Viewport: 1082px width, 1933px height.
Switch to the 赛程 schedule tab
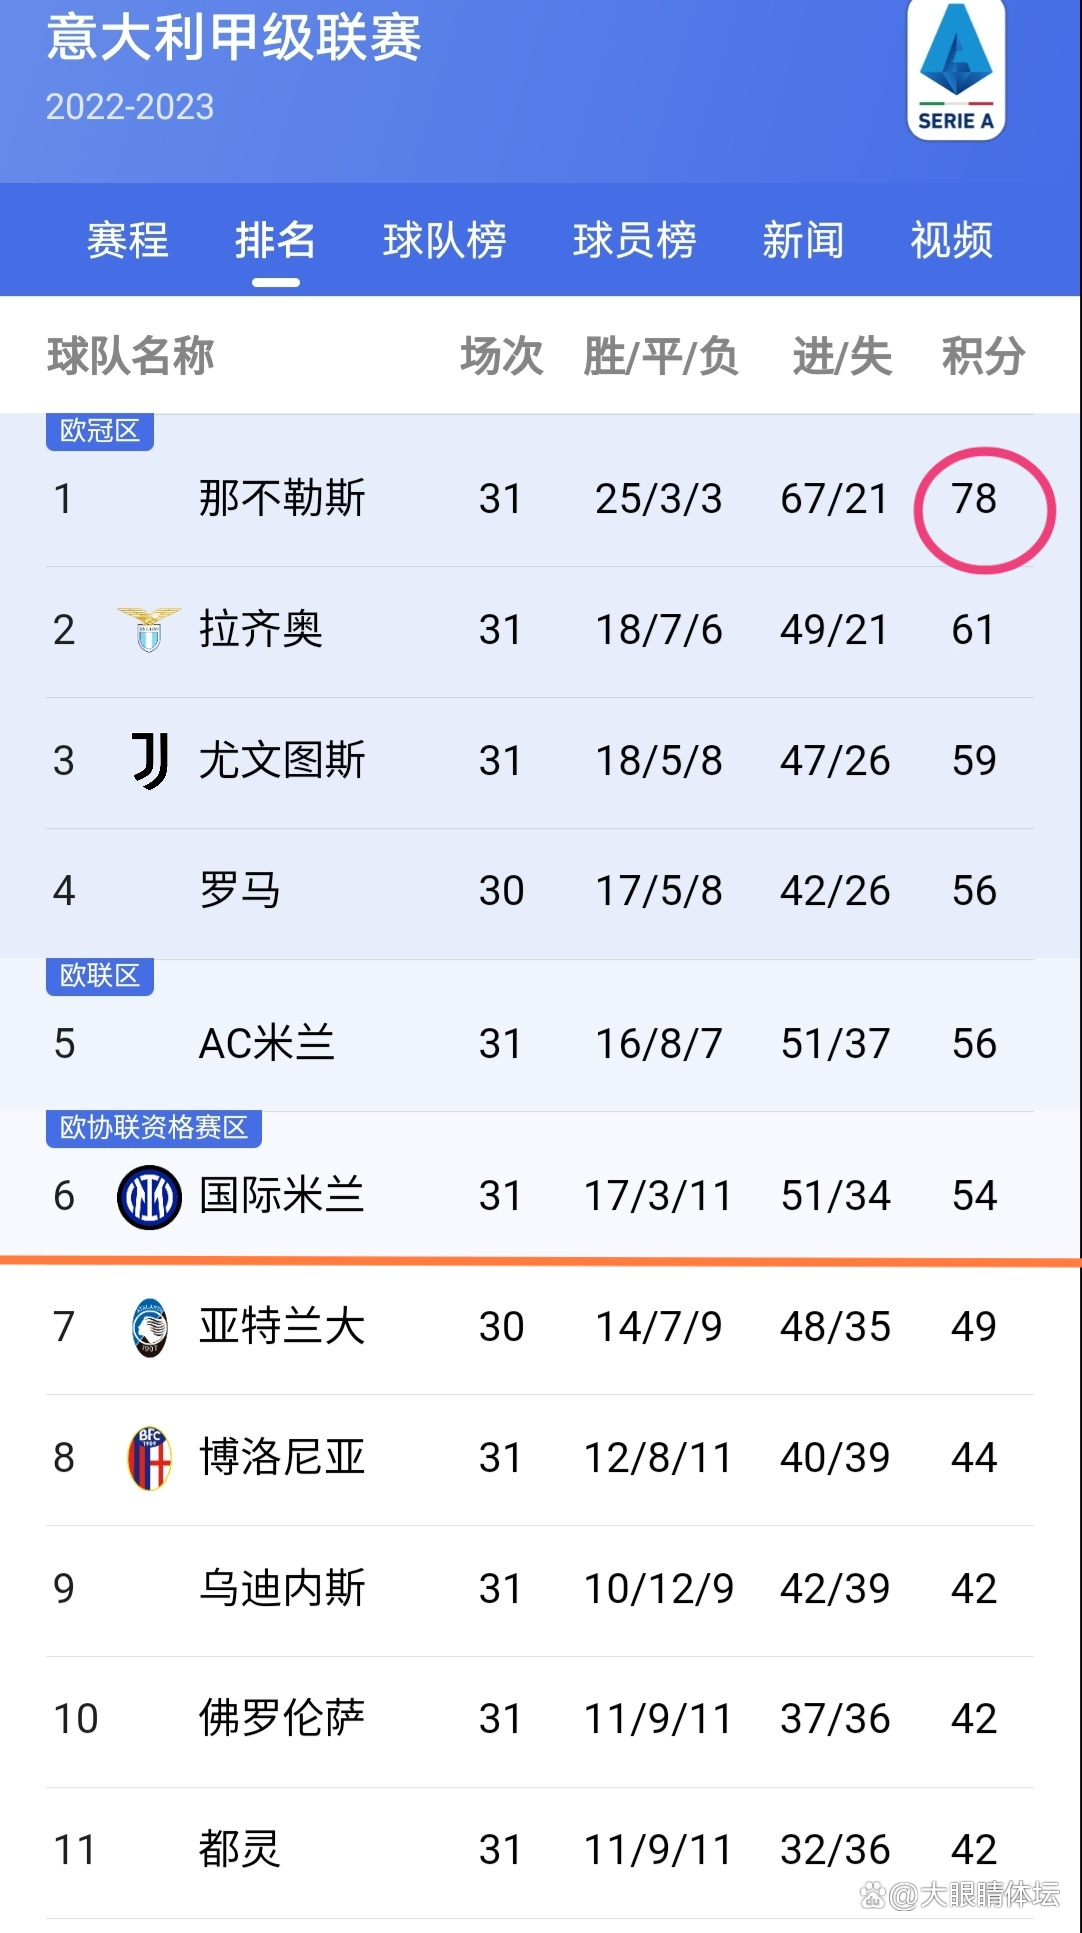[129, 240]
